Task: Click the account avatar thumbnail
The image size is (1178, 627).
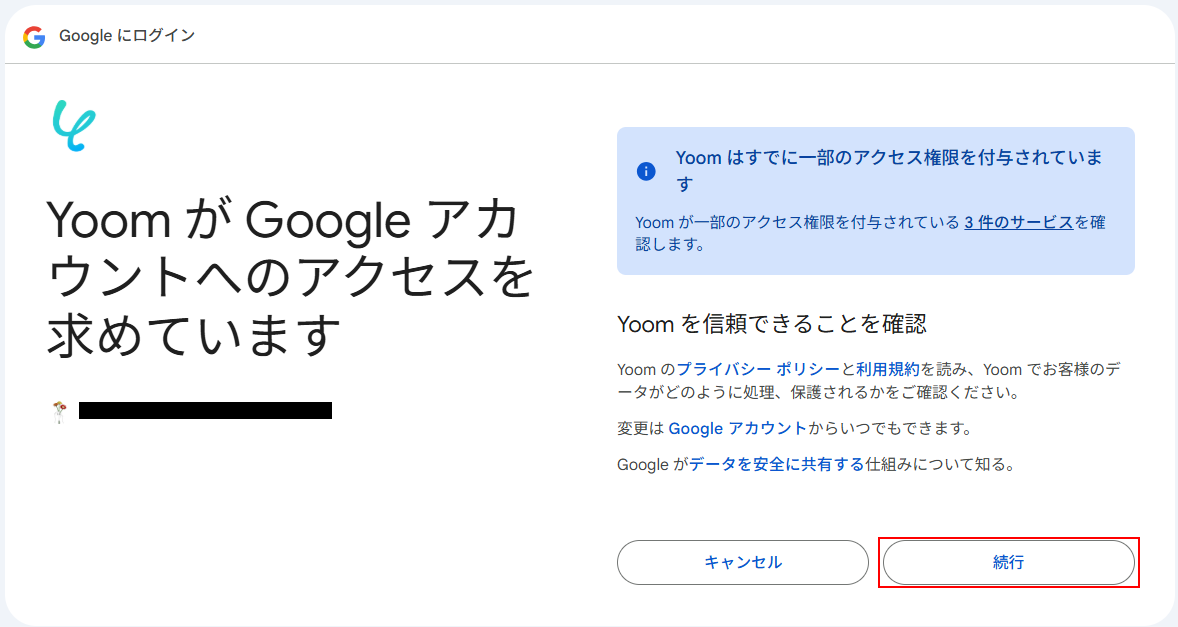Action: (59, 410)
